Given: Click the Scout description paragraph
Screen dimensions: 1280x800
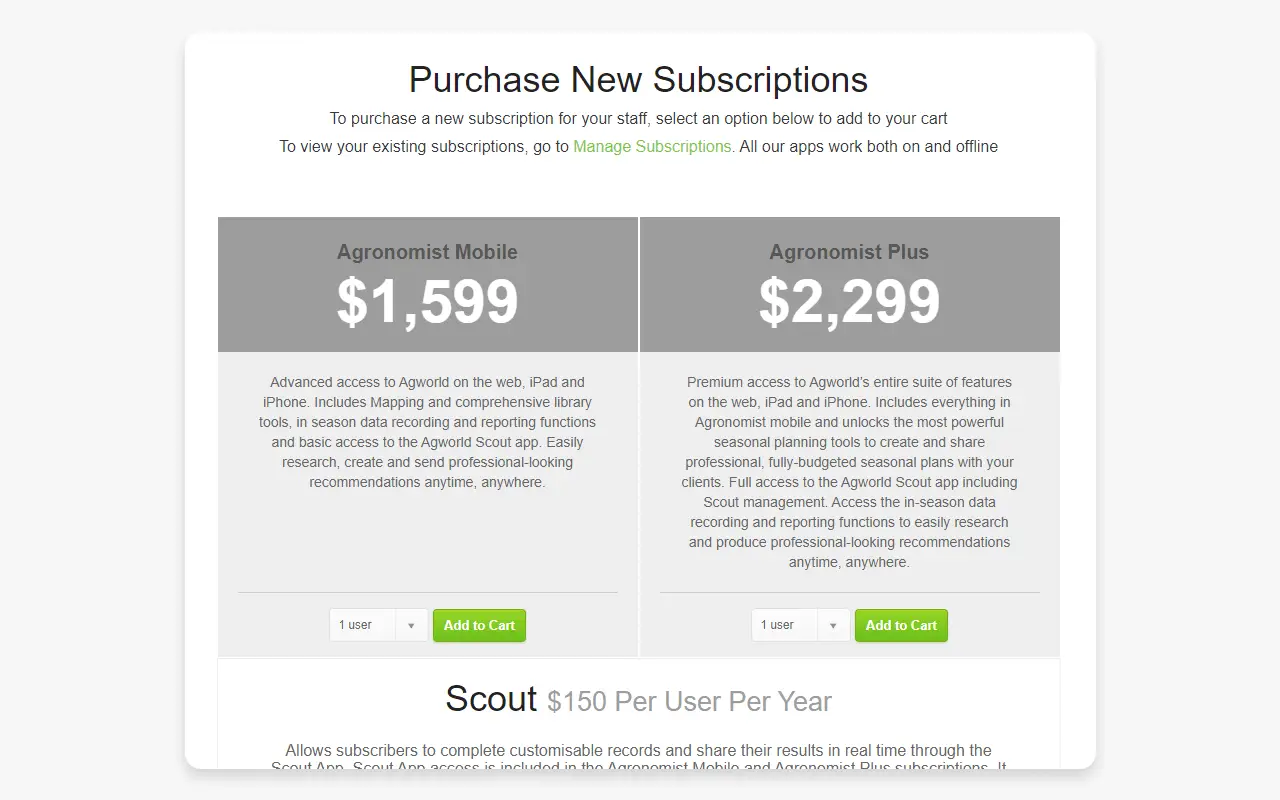Looking at the screenshot, I should 638,759.
